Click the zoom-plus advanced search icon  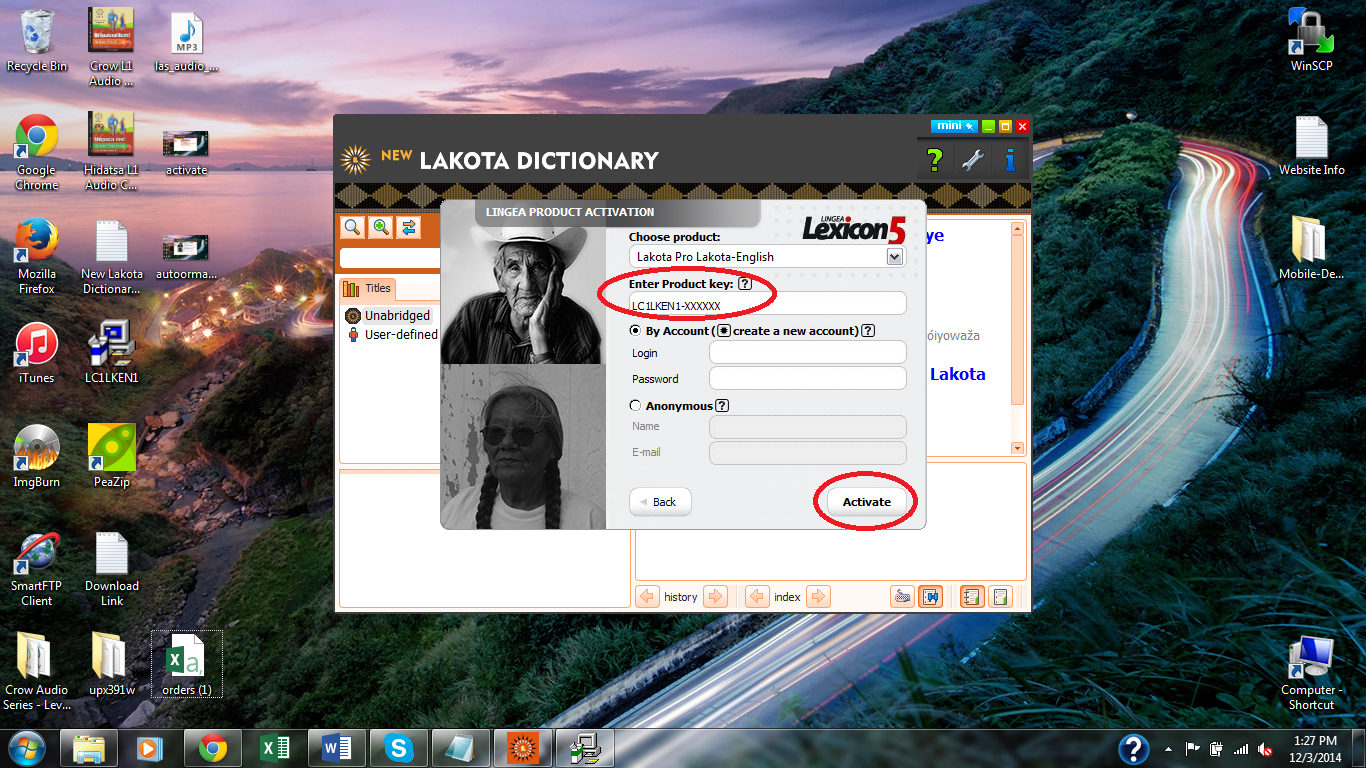pyautogui.click(x=381, y=227)
